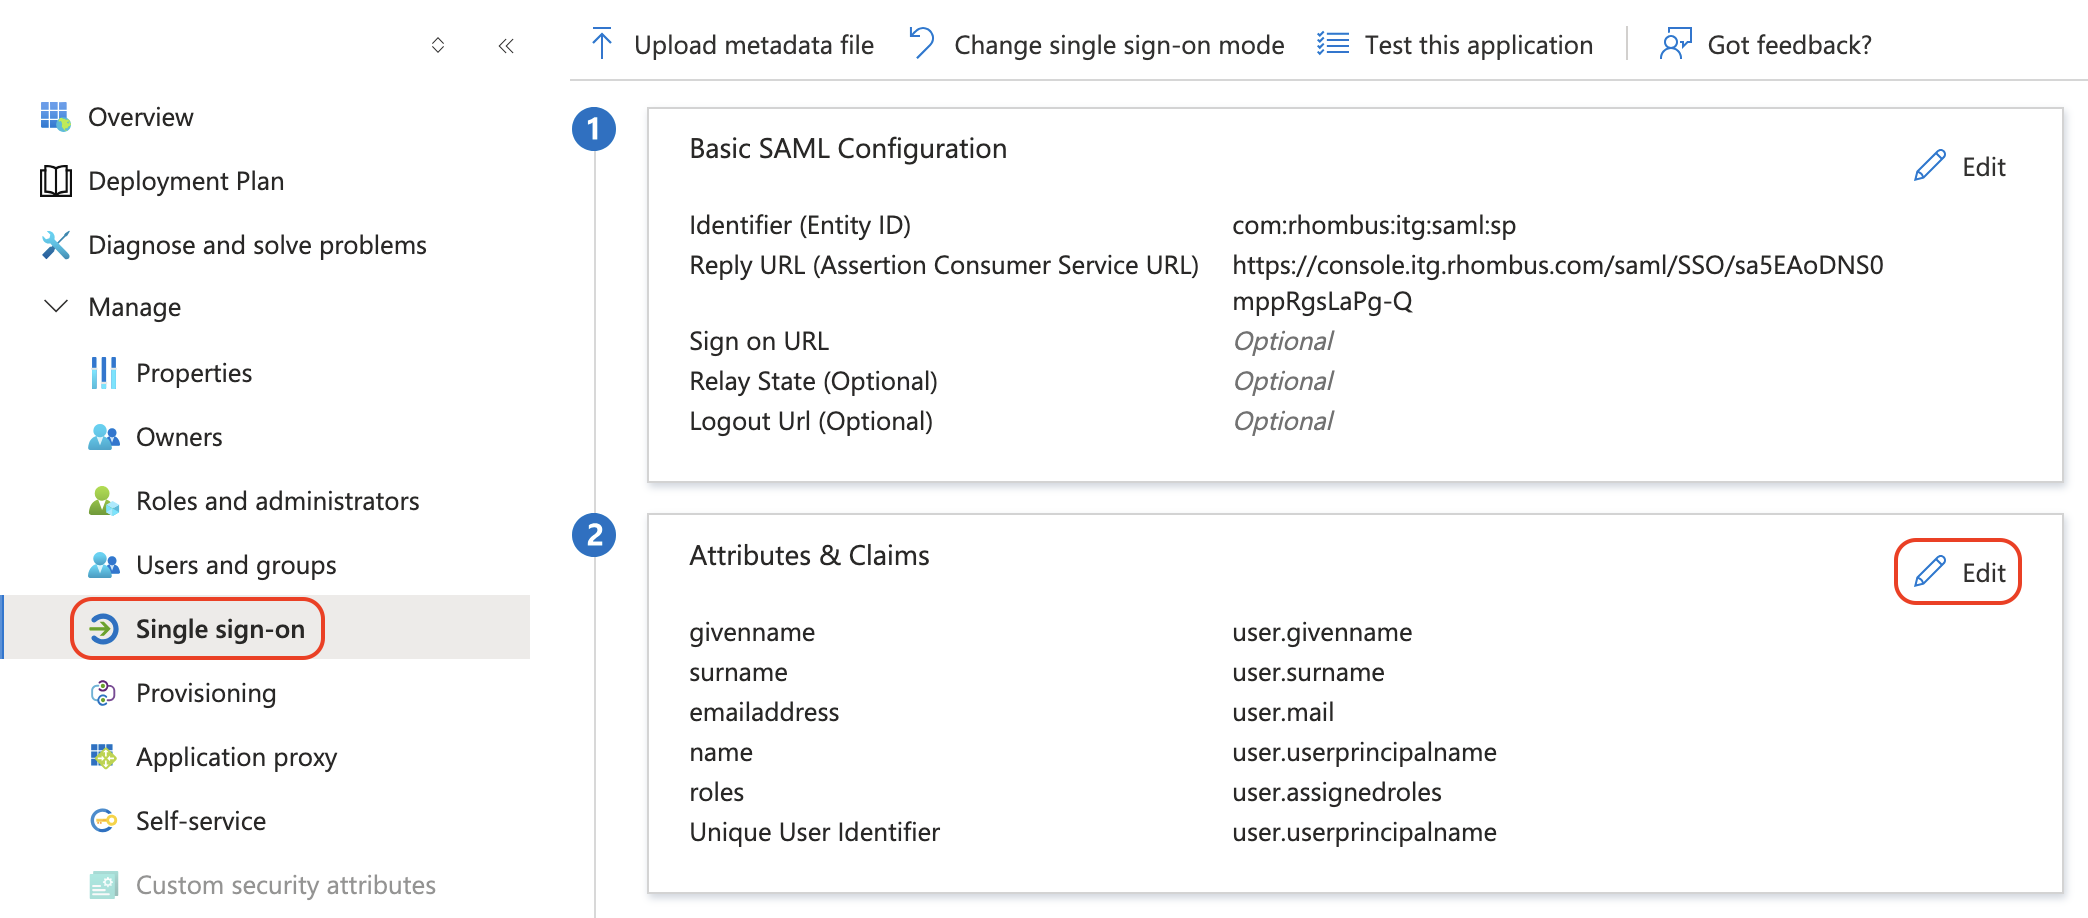Click the Deployment Plan book icon
The image size is (2088, 918).
point(55,181)
